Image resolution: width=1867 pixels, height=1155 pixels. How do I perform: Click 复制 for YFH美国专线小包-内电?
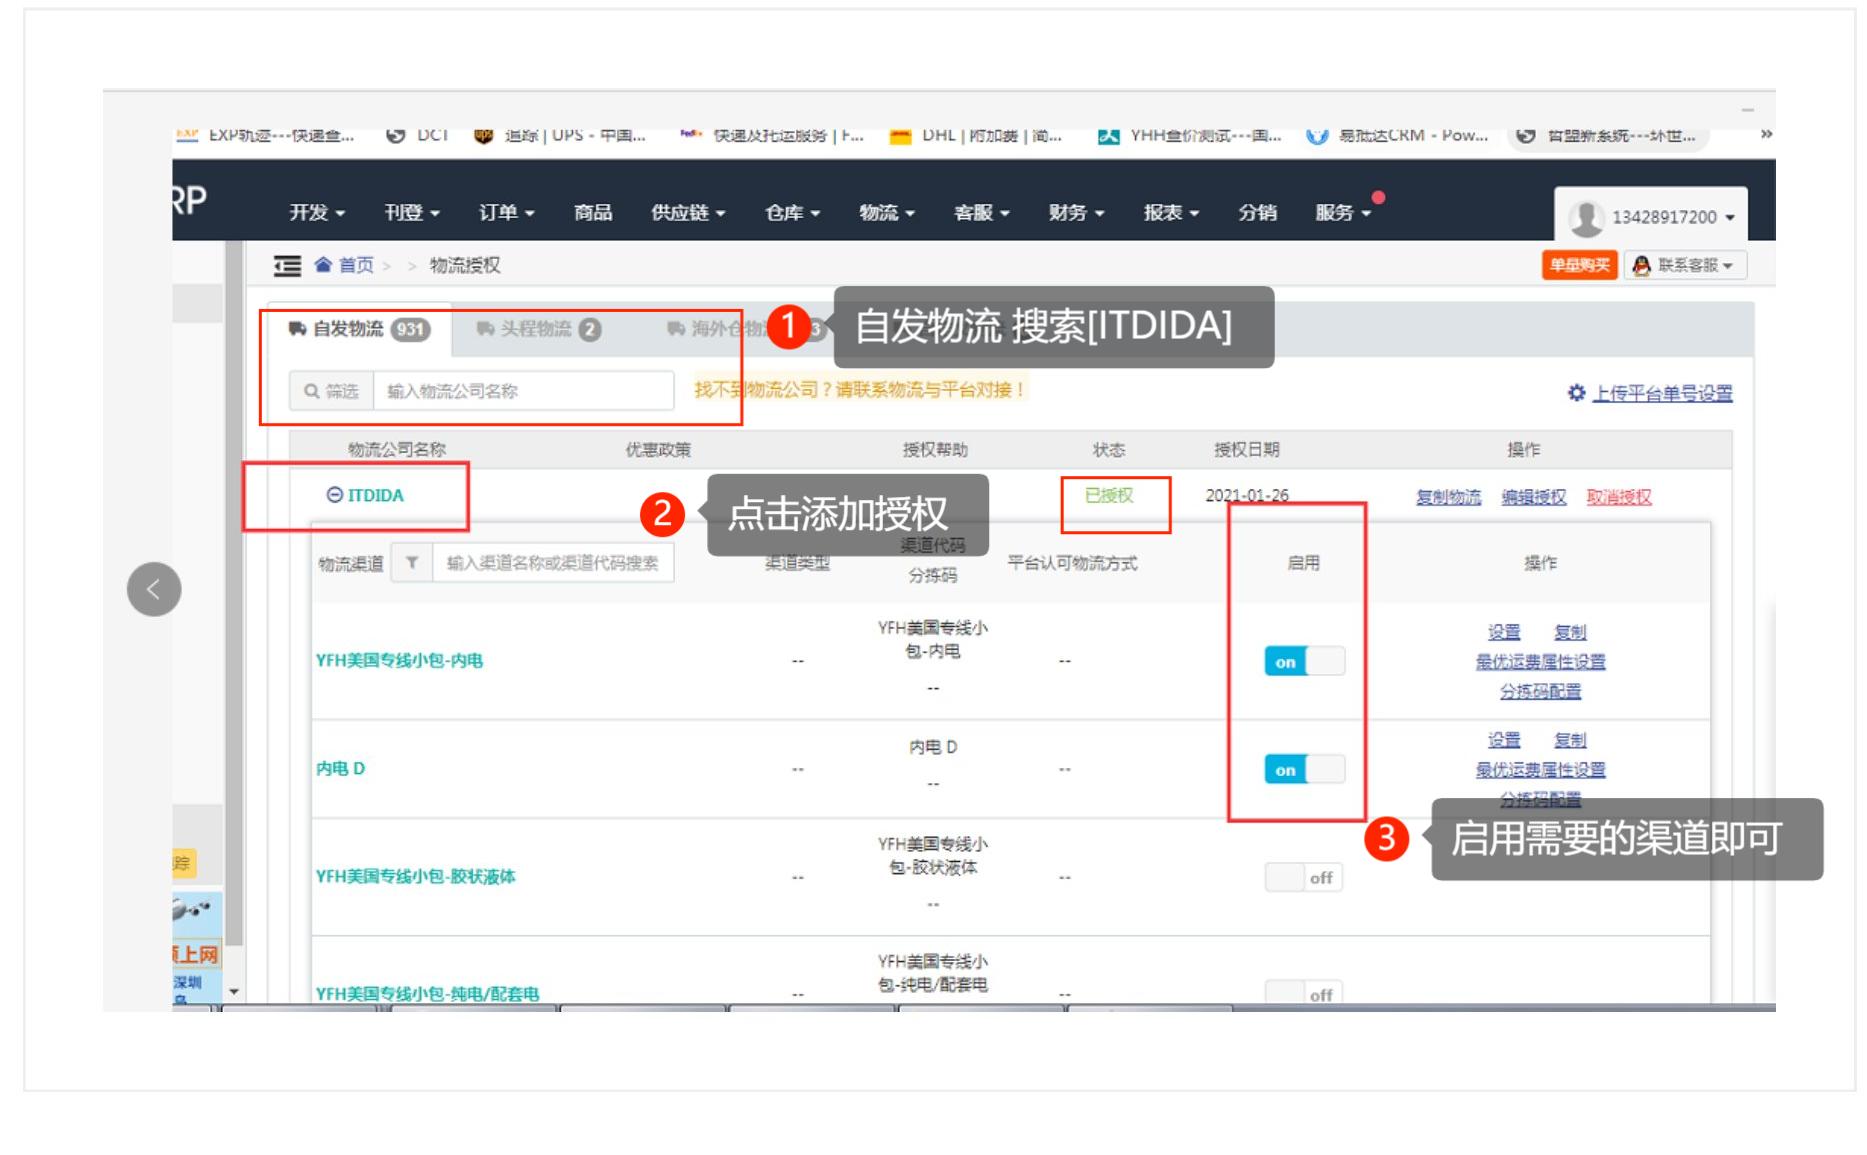pos(1570,632)
